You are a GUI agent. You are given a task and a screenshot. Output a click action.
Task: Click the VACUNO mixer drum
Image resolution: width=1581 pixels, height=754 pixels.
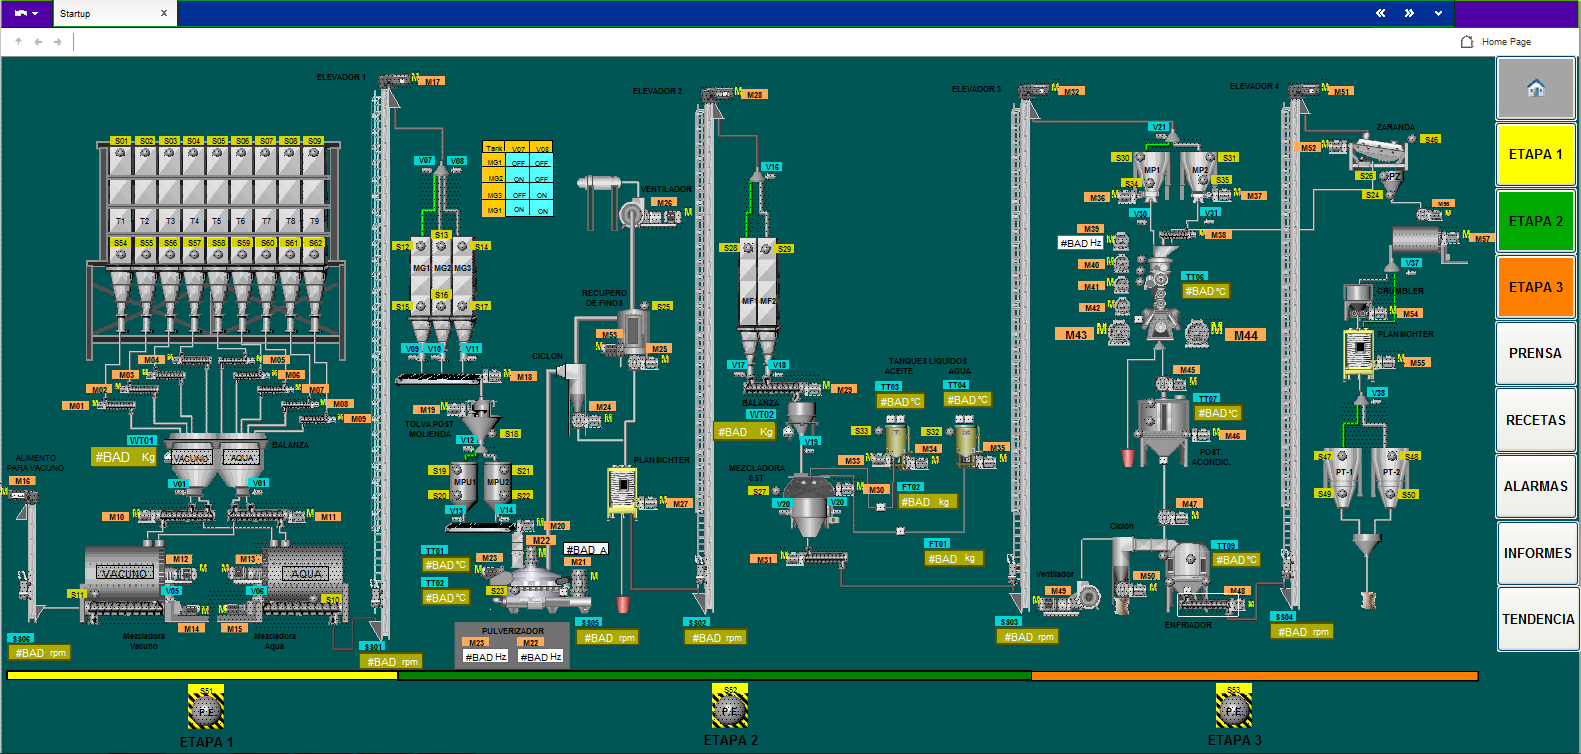[124, 572]
